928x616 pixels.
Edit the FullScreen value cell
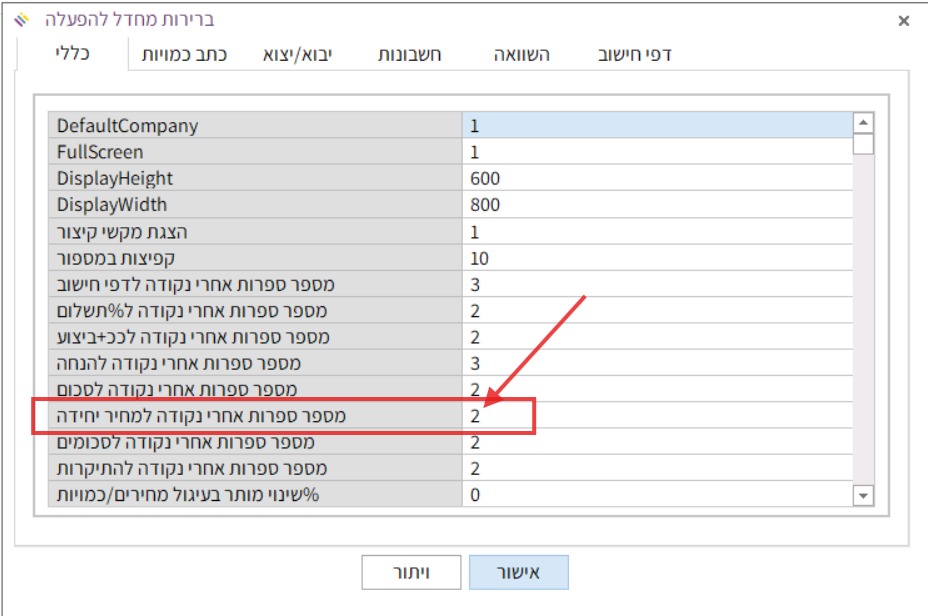(655, 152)
